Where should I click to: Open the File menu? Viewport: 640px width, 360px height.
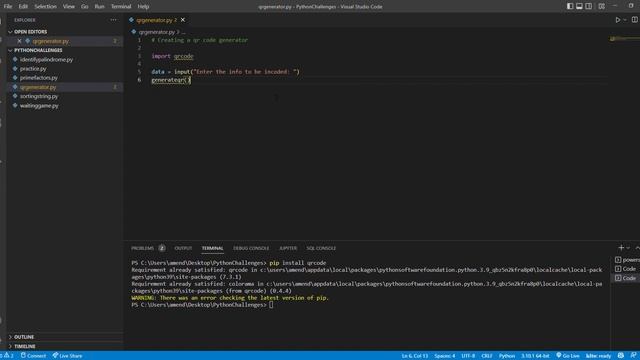click(8, 7)
